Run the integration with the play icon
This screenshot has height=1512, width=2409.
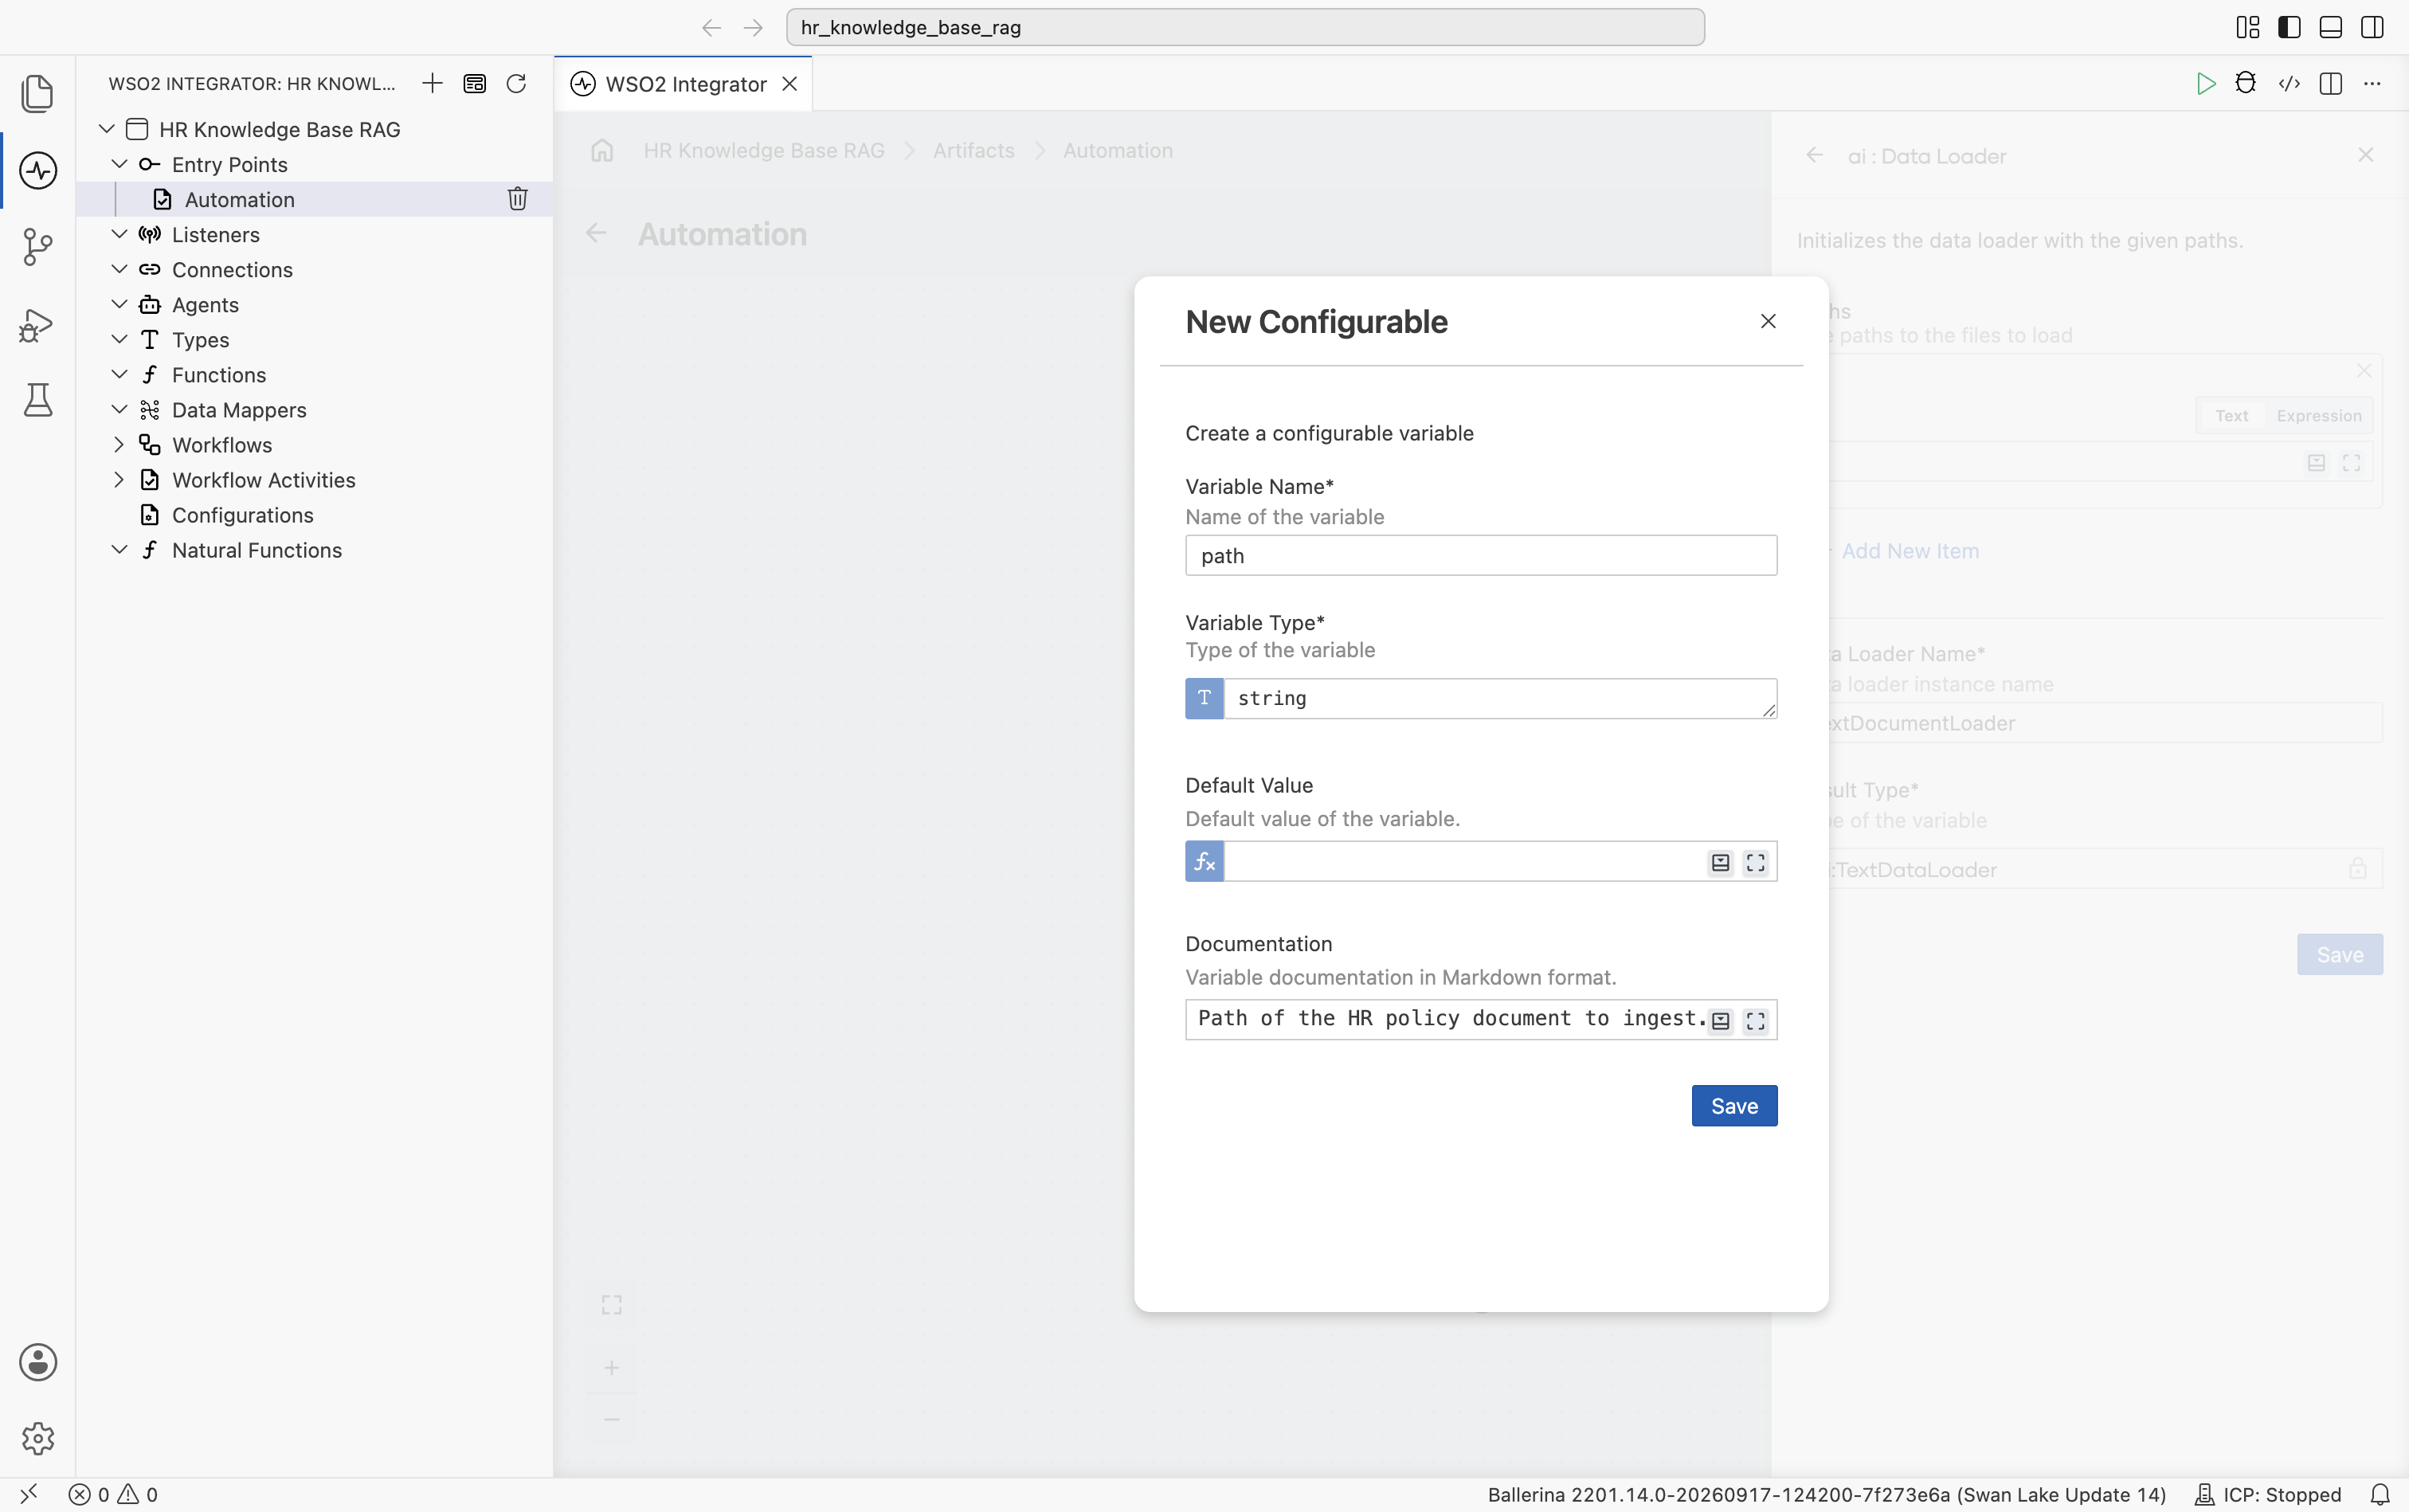click(x=2205, y=83)
